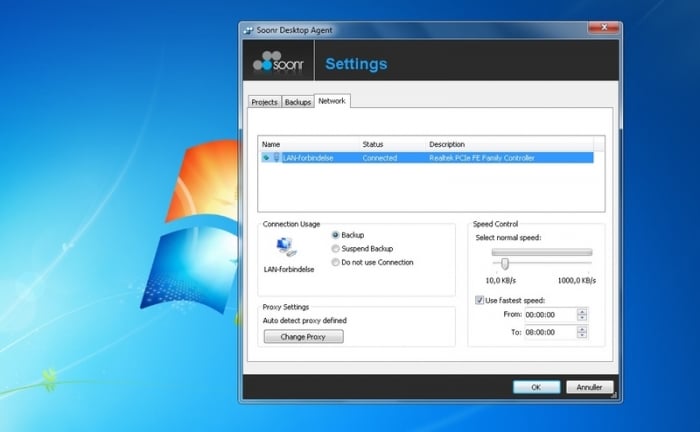The image size is (700, 432).
Task: Select the Backup radio button
Action: point(335,235)
